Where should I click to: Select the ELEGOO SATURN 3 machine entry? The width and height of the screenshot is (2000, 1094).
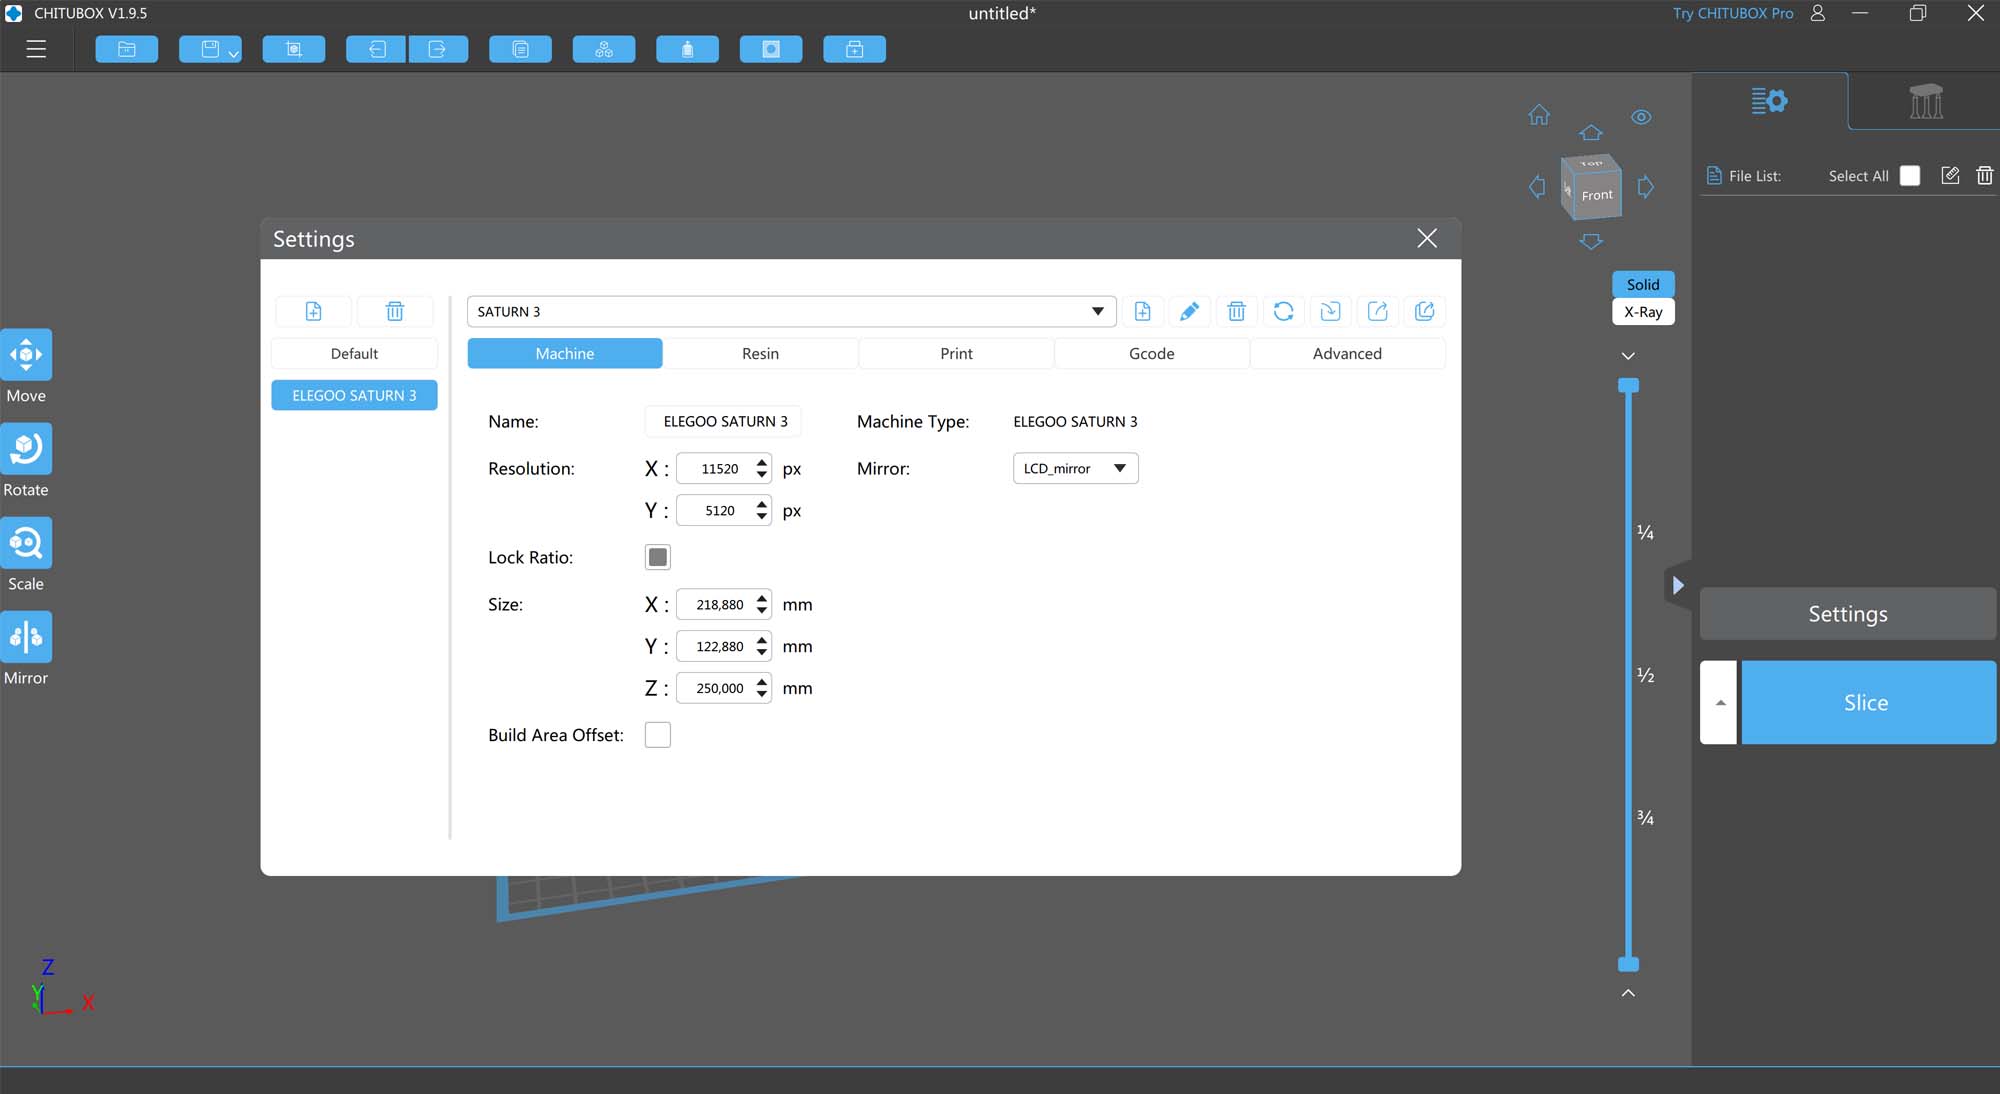[354, 395]
